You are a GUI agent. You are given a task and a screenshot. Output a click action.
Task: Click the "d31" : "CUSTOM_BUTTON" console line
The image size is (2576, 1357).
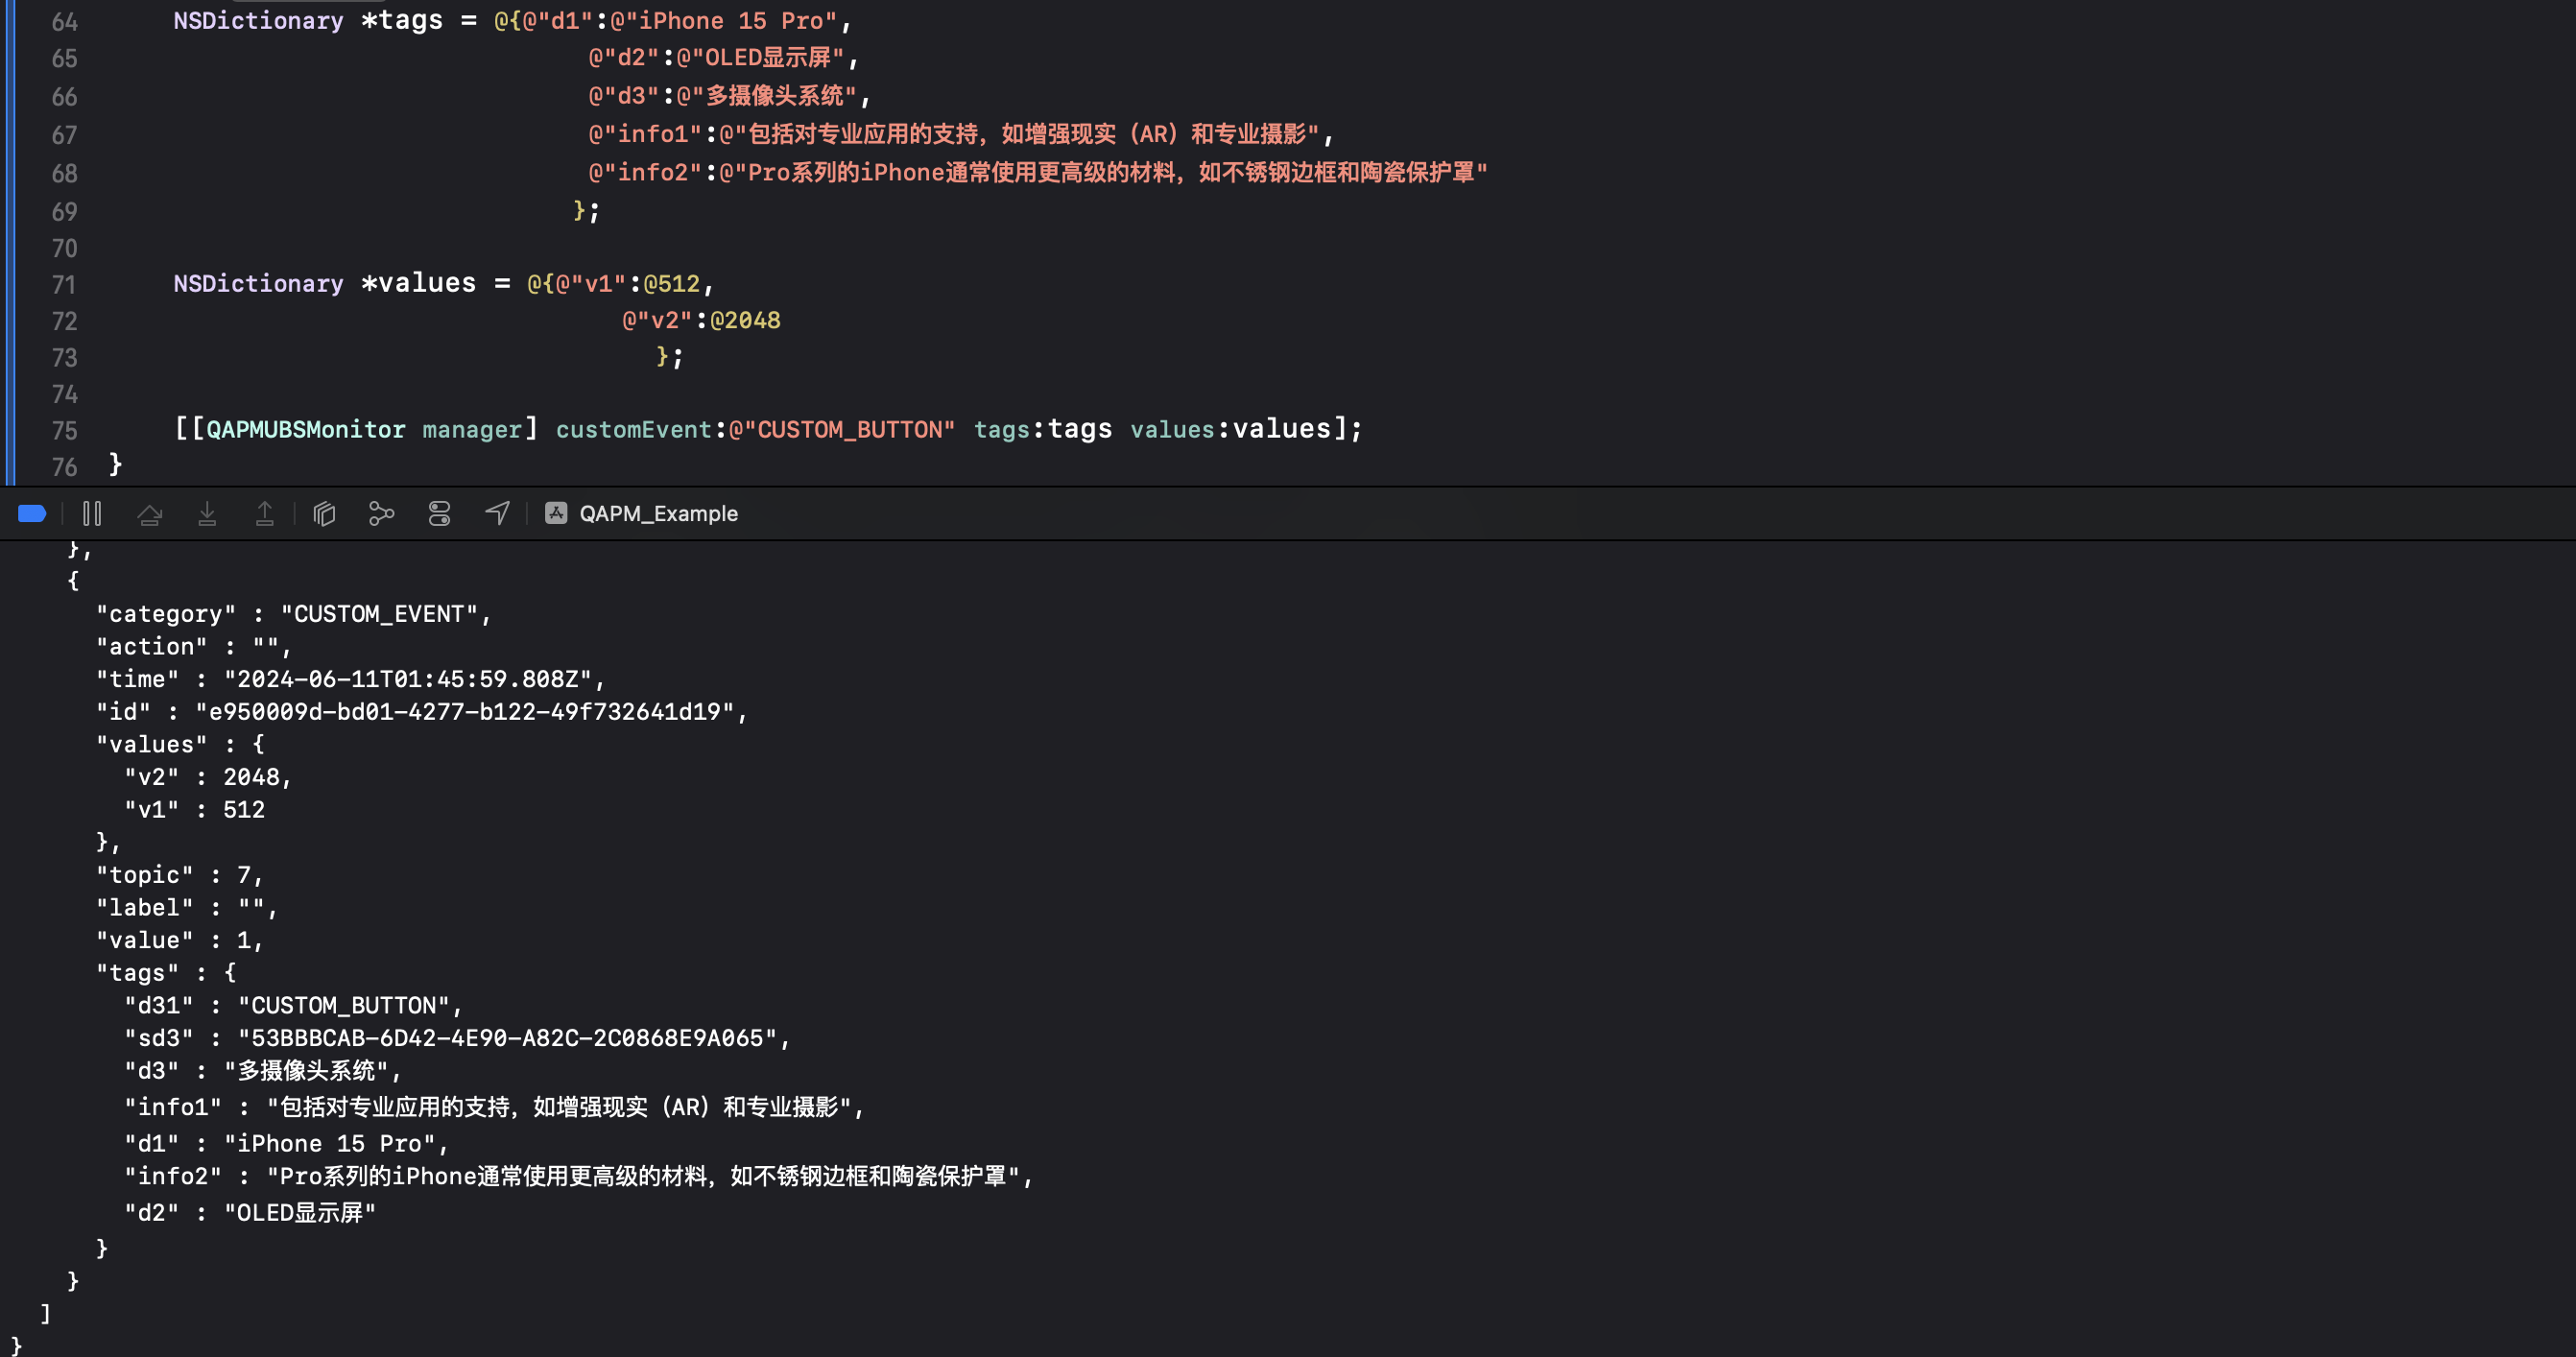point(294,1006)
